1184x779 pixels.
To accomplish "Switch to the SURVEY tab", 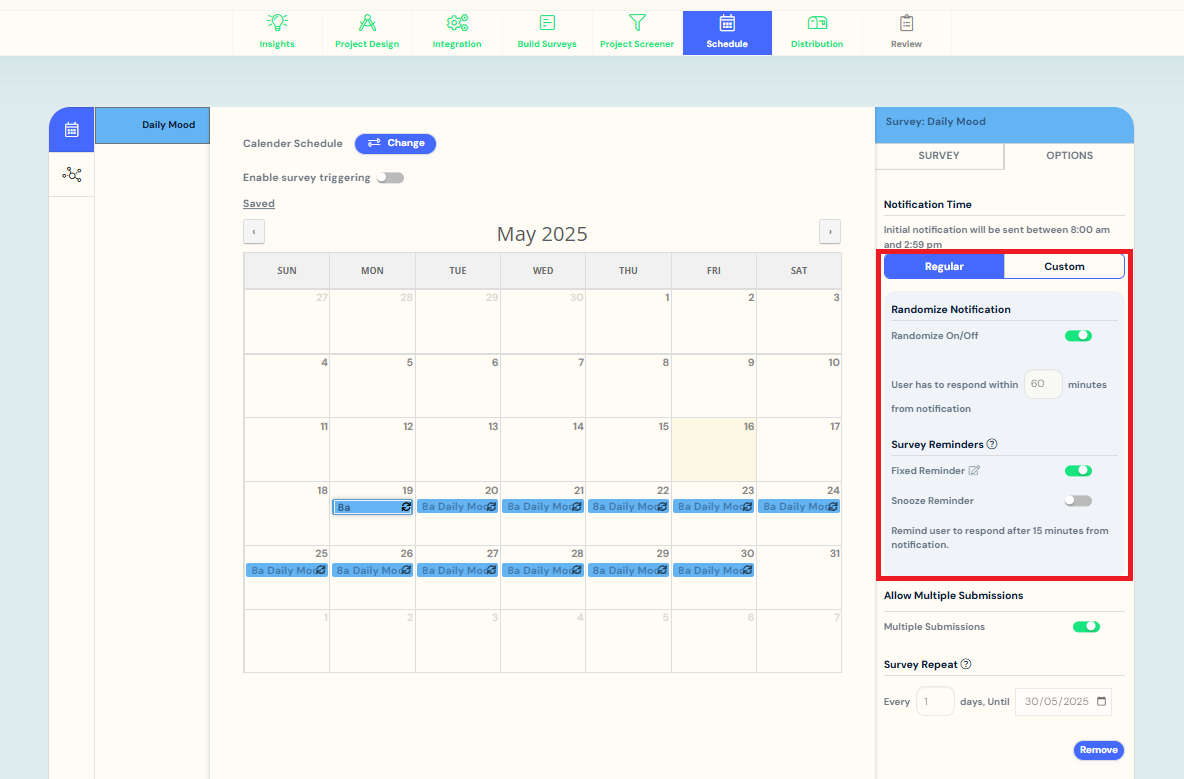I will click(939, 155).
